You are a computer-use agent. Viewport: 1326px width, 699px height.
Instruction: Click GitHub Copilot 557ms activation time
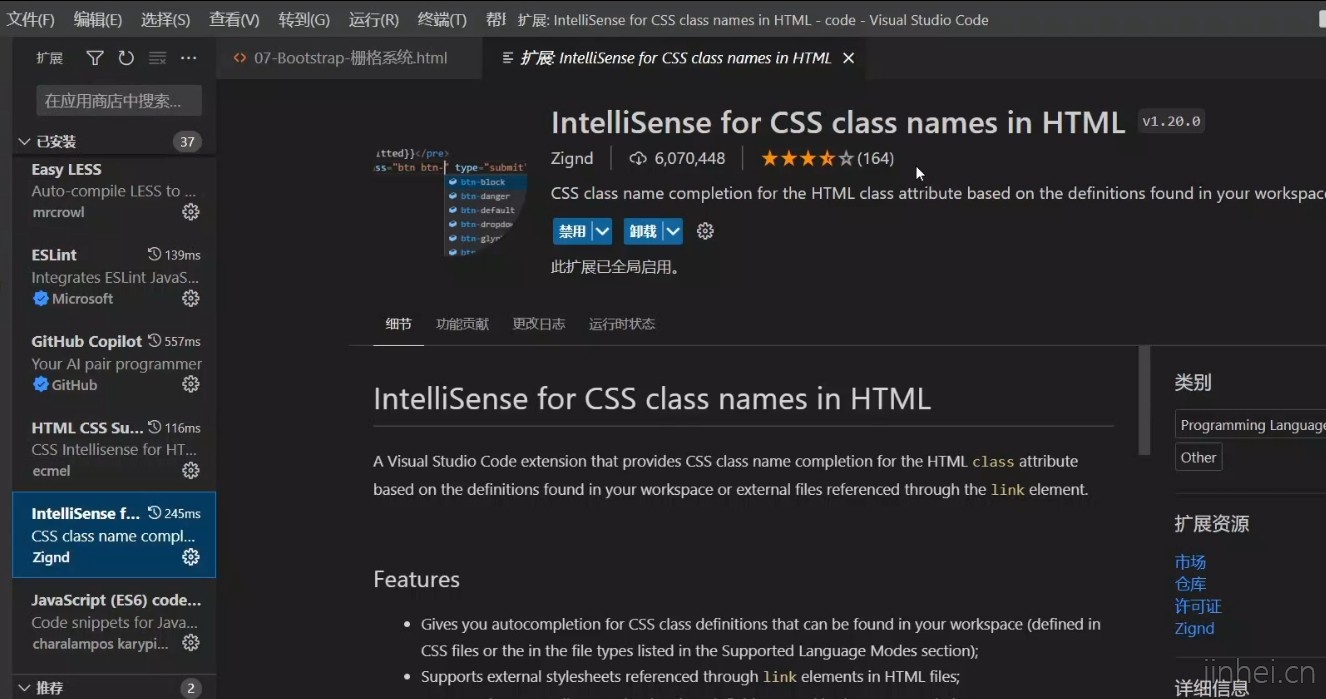pyautogui.click(x=174, y=341)
